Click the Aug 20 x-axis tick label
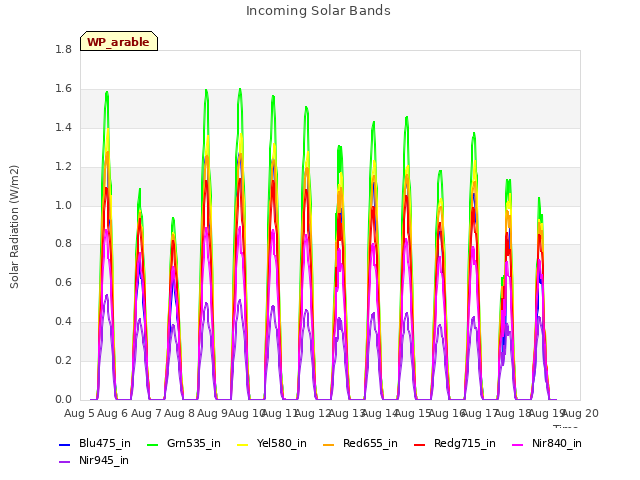 pyautogui.click(x=580, y=413)
